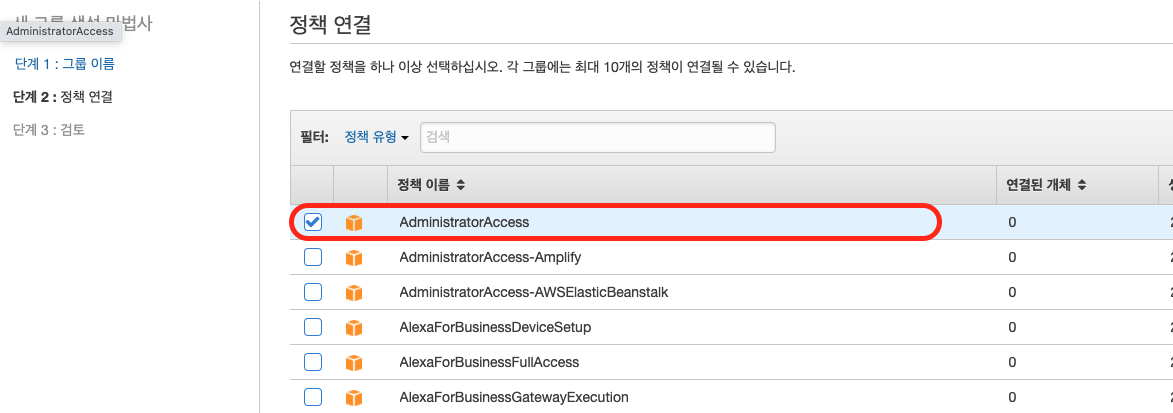Sort by the 정책 이름 column header
Viewport: 1173px width, 413px height.
coord(432,185)
